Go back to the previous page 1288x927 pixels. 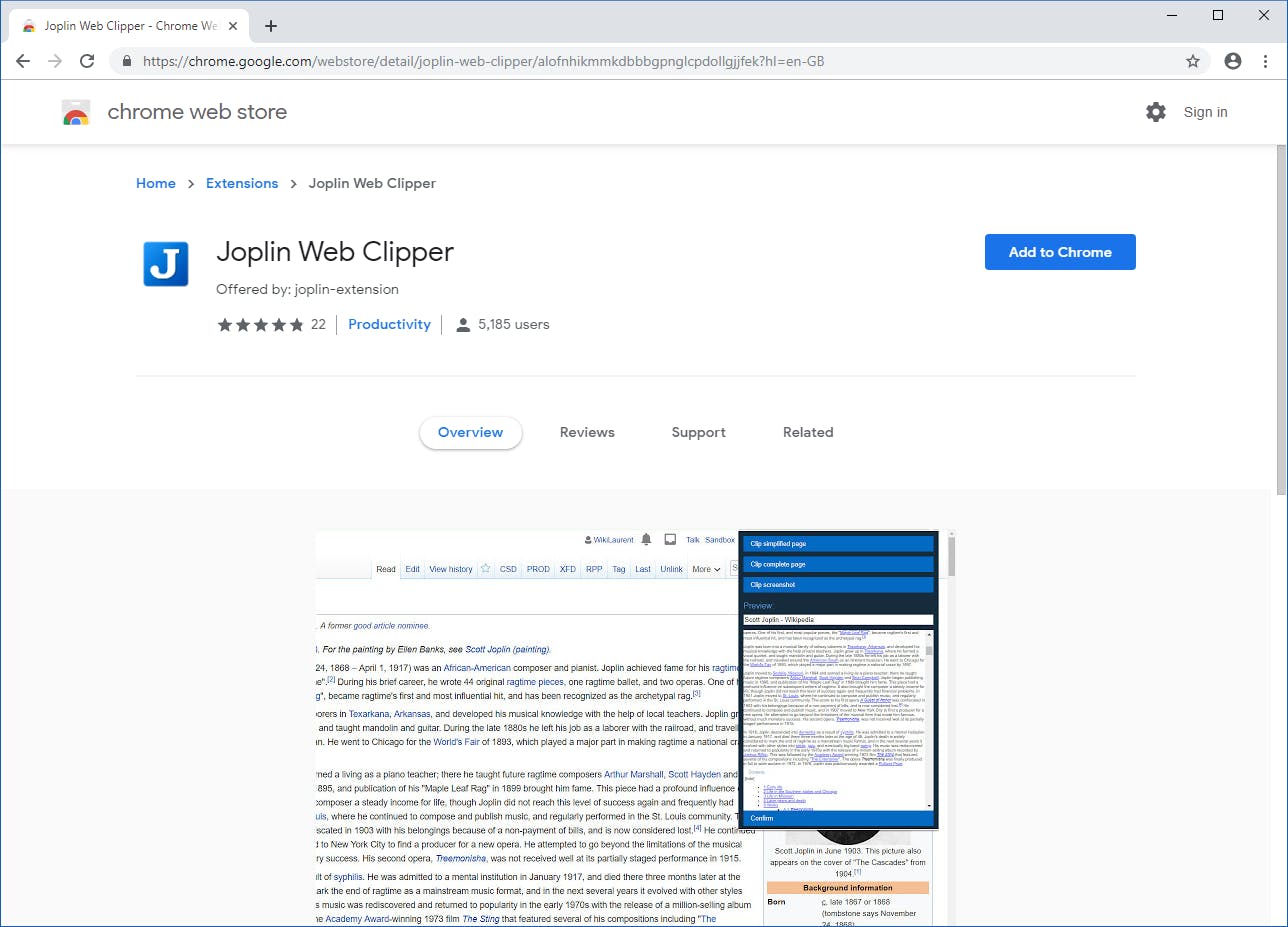click(x=23, y=61)
